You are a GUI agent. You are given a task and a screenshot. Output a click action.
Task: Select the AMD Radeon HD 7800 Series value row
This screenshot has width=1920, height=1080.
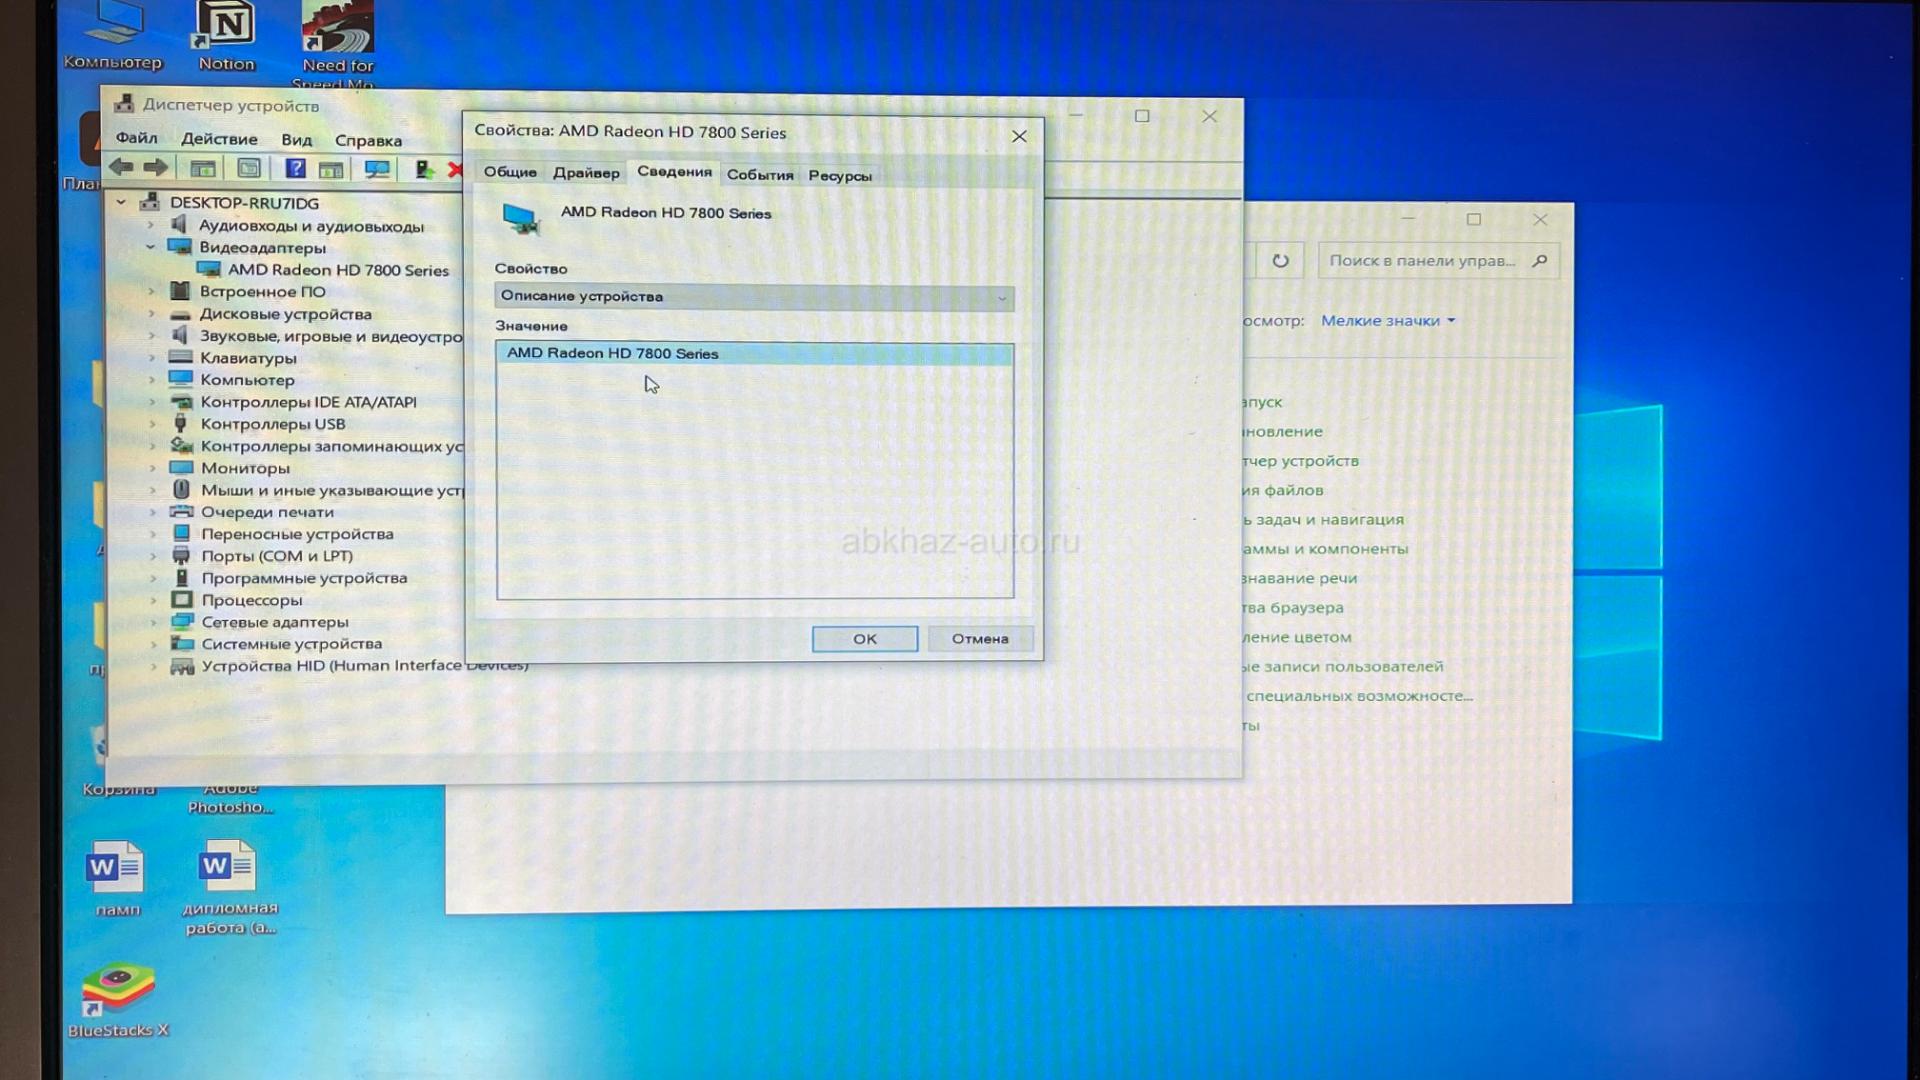click(754, 354)
